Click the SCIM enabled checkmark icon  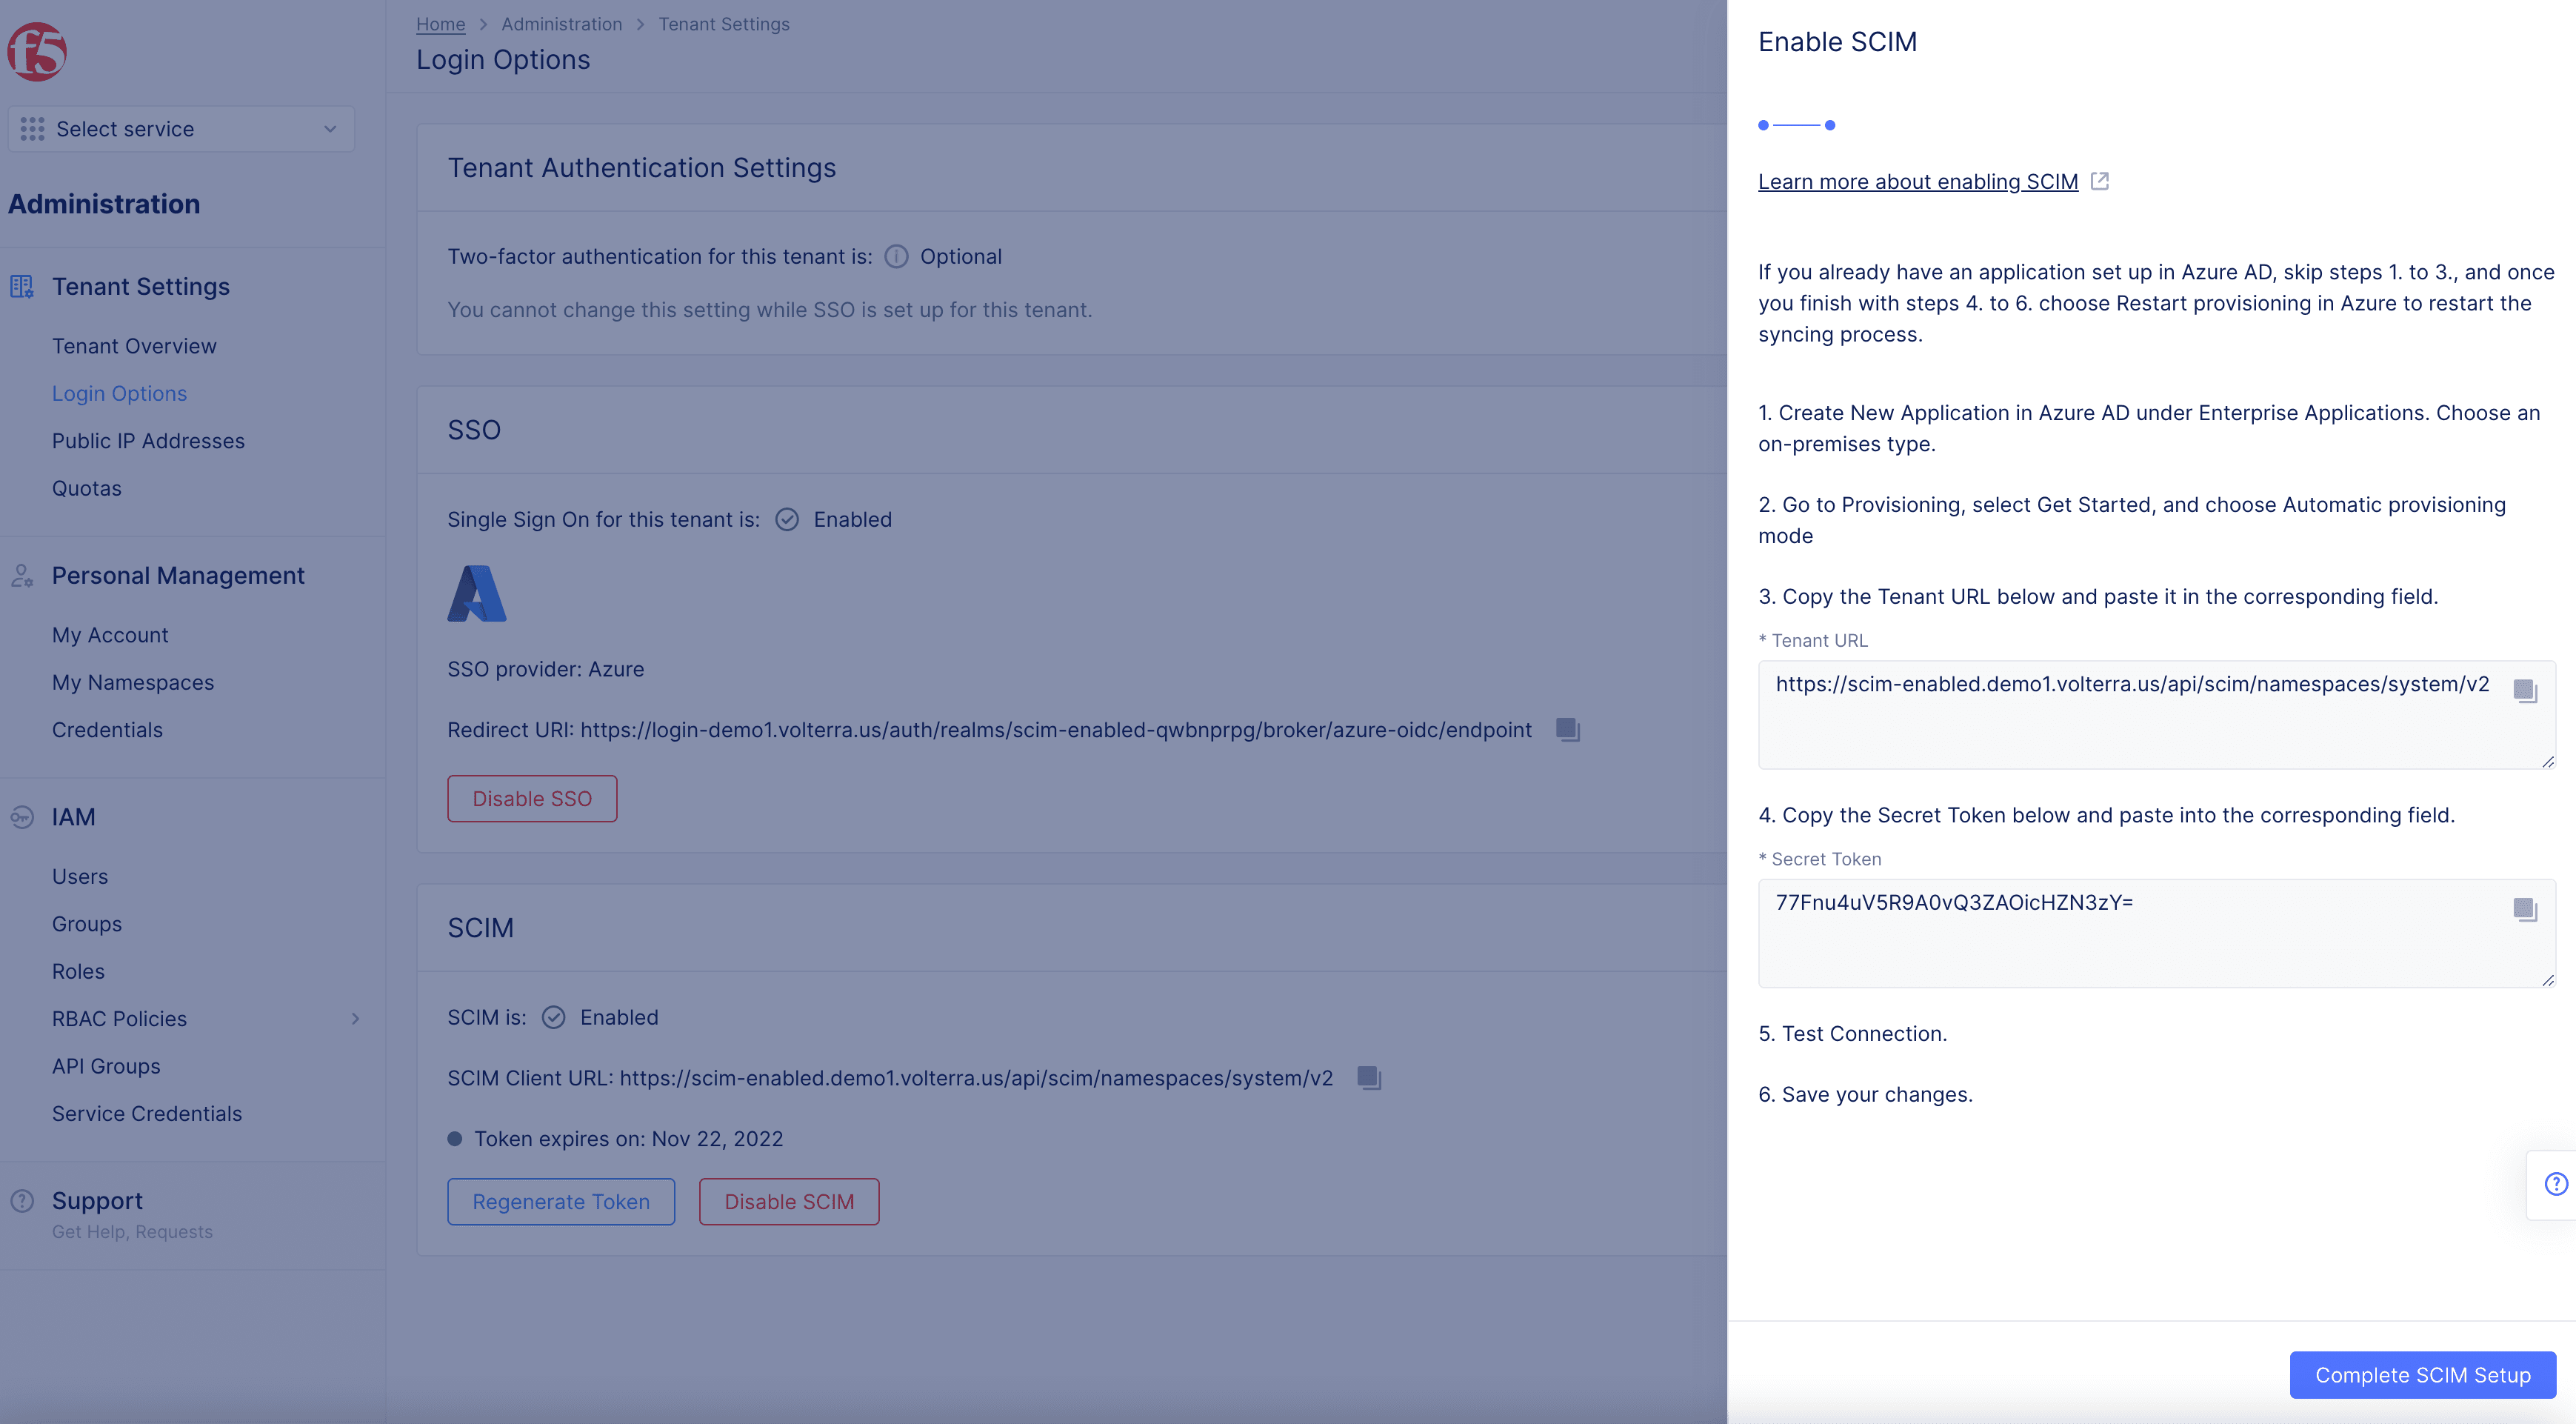point(553,1018)
